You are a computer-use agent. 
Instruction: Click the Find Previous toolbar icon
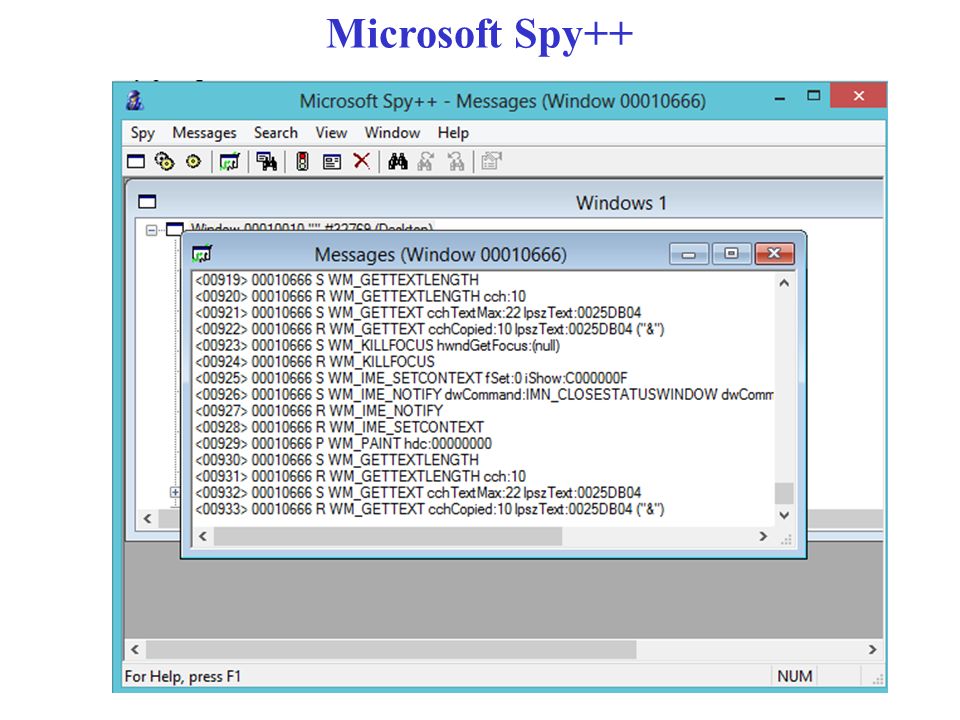[456, 162]
